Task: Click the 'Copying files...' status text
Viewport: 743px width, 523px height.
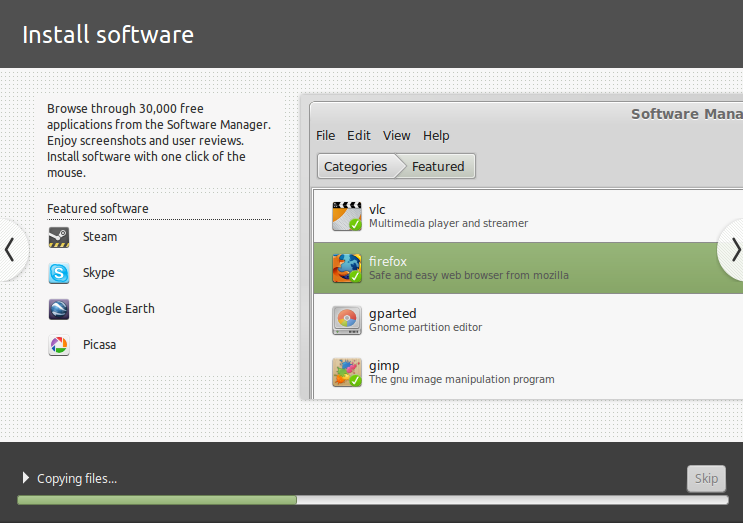Action: pyautogui.click(x=77, y=479)
